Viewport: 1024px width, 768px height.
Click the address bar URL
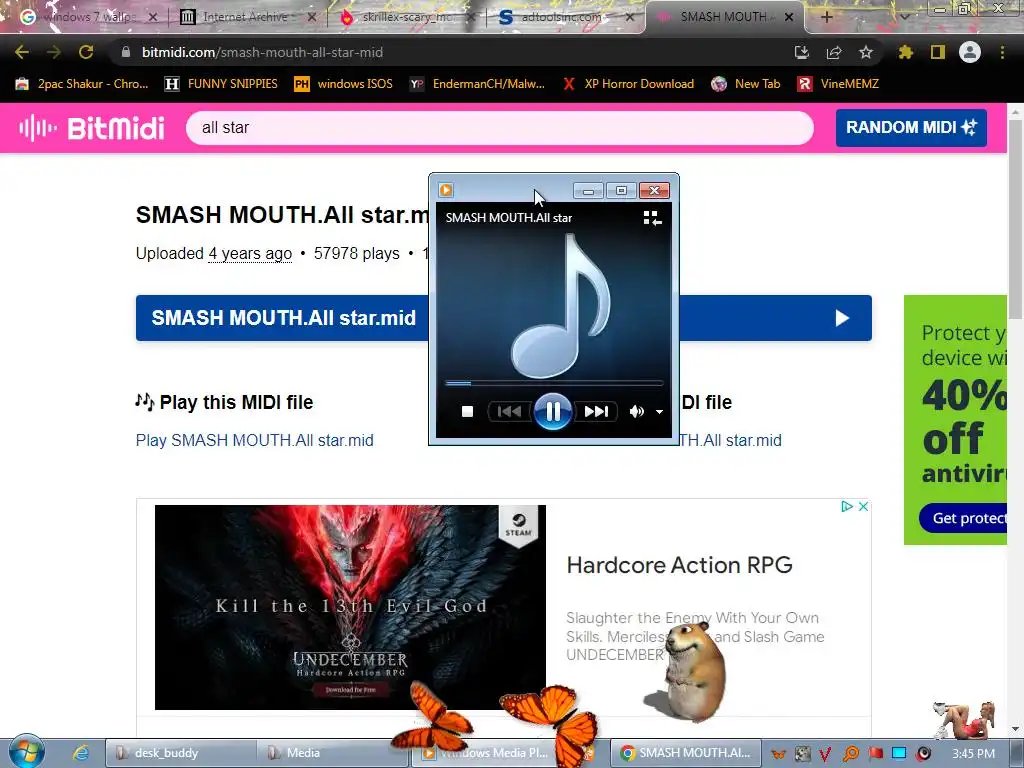[263, 52]
